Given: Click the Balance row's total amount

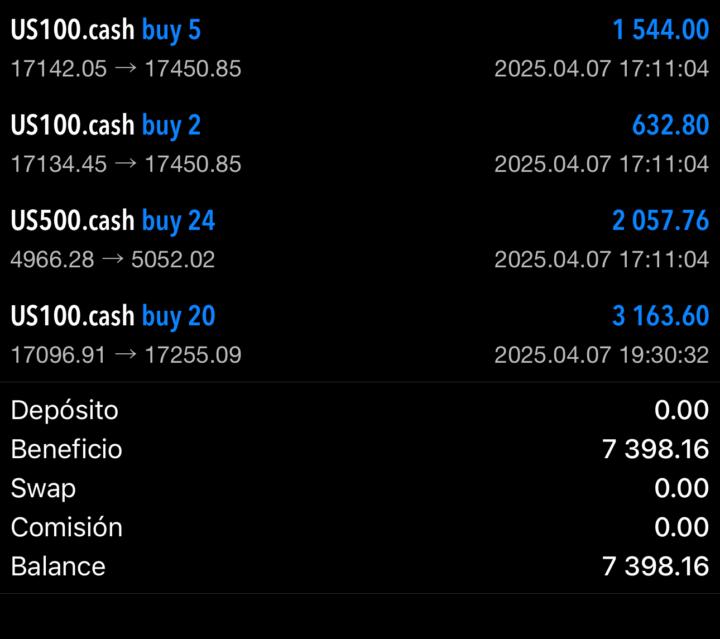Looking at the screenshot, I should (655, 566).
